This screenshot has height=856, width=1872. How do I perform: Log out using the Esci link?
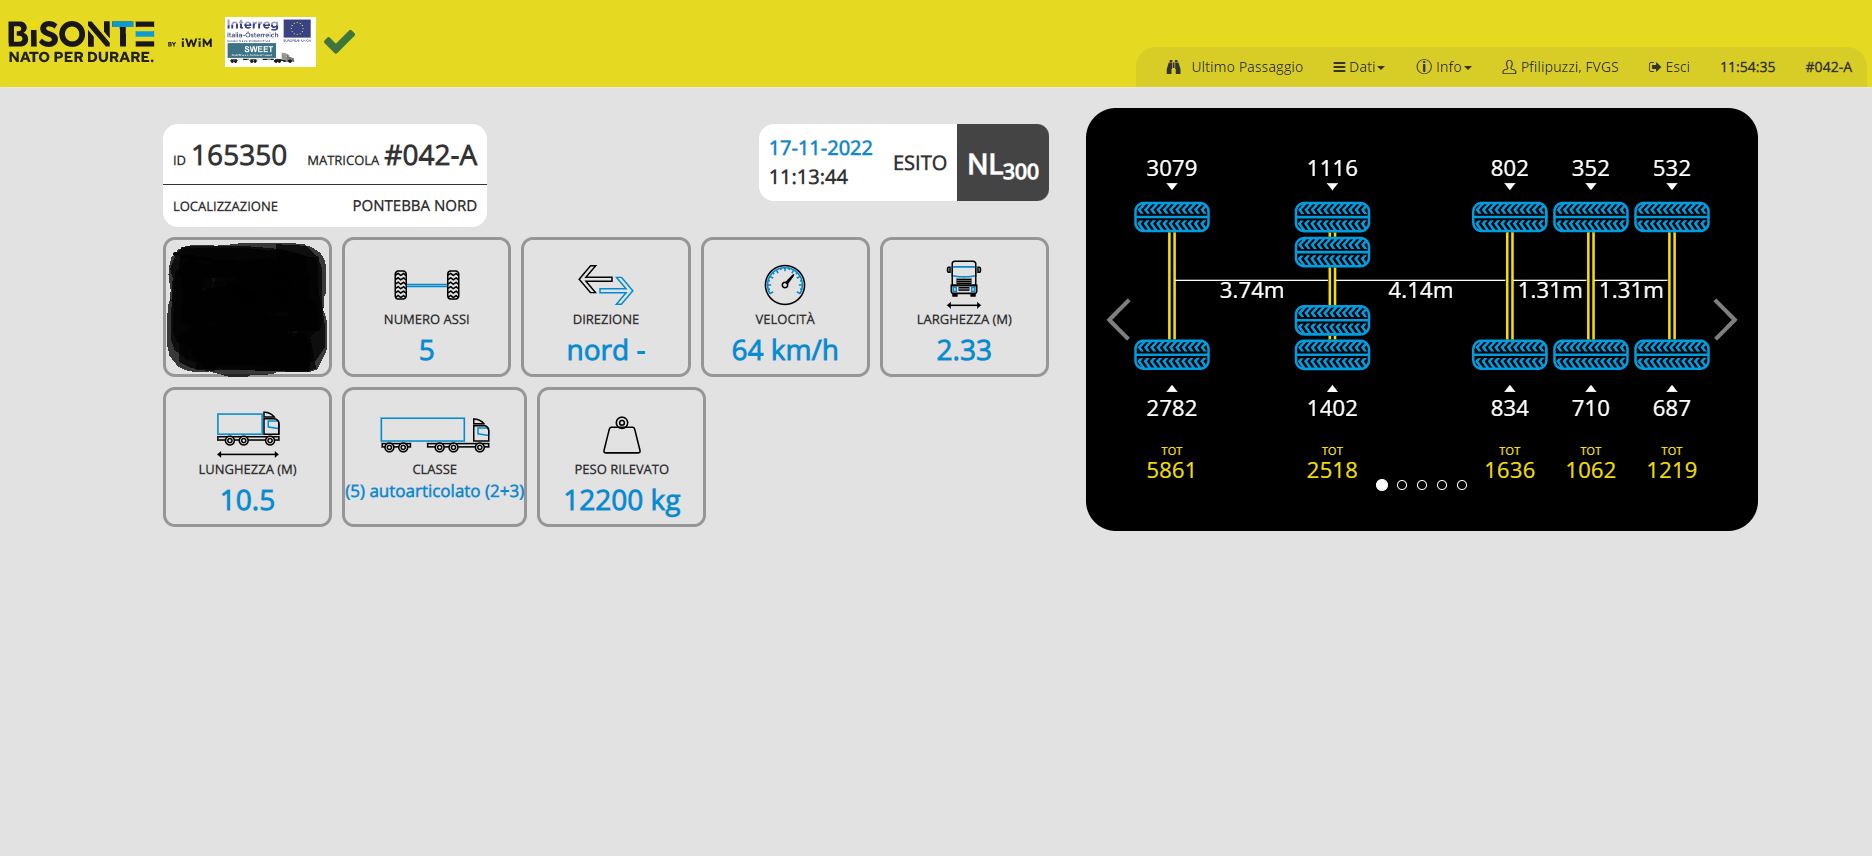click(1669, 67)
